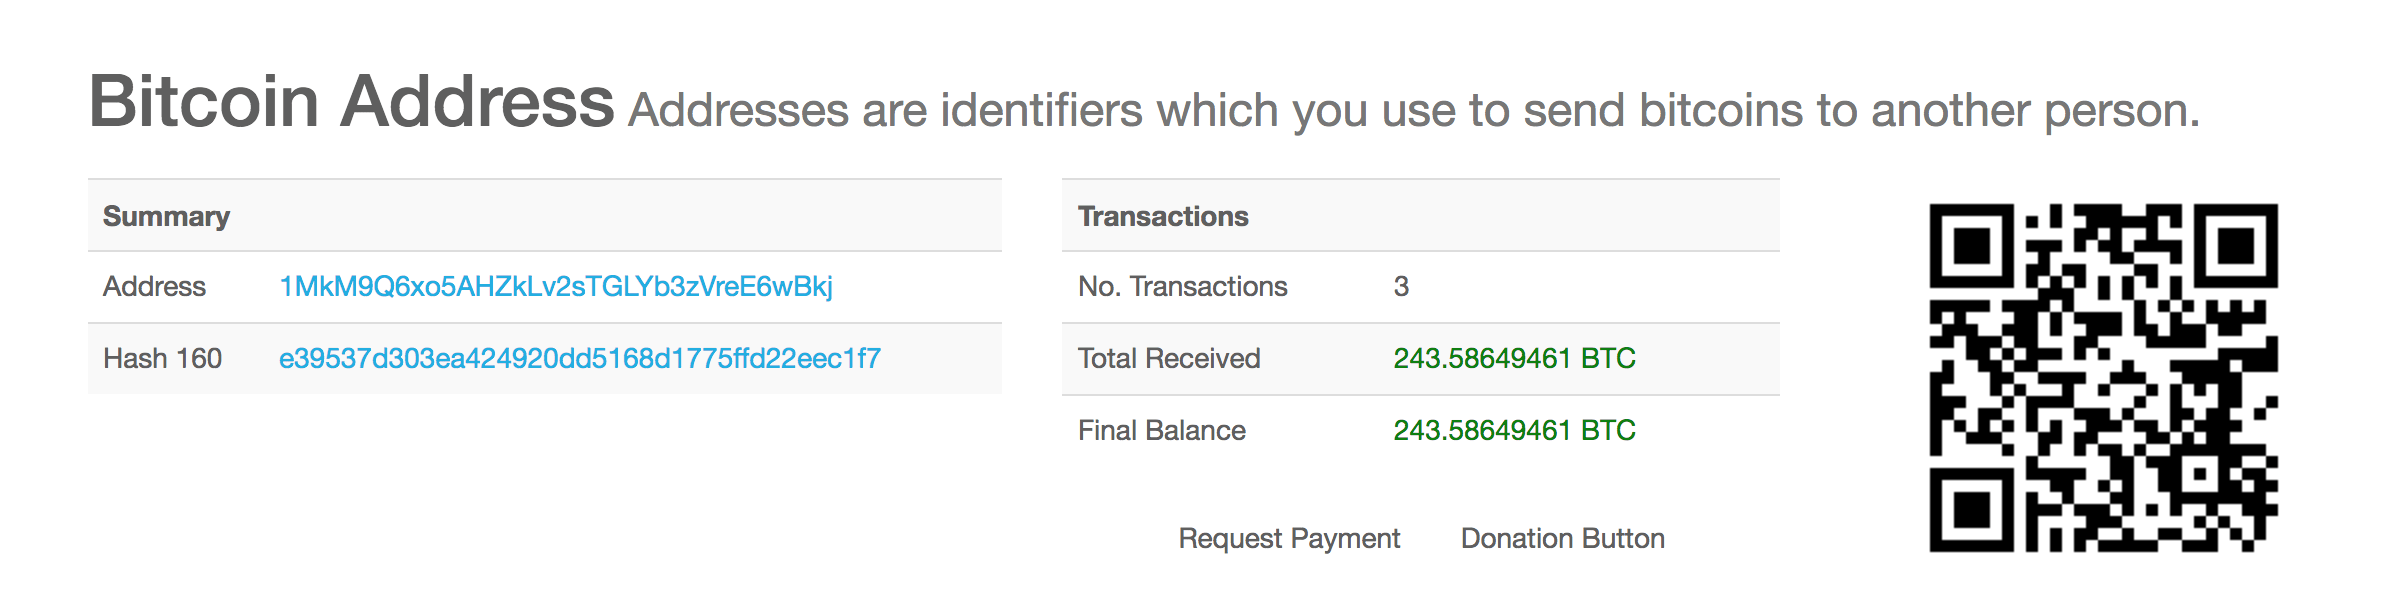Open the 1MkM9Q6xo5AHZkLv2sTGLYb3zVreE6wBkj address link
This screenshot has height=600, width=2384.
click(x=556, y=287)
